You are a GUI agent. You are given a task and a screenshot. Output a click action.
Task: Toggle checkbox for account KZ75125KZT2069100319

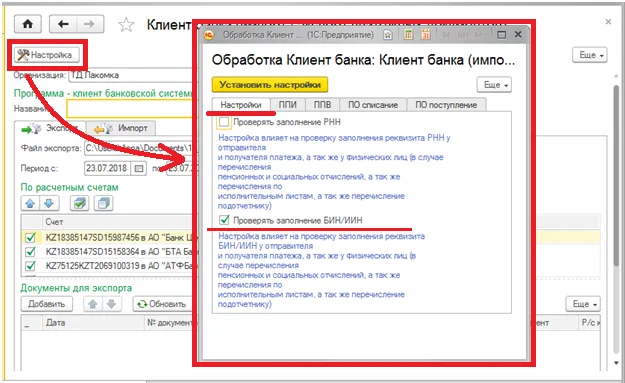pyautogui.click(x=30, y=266)
